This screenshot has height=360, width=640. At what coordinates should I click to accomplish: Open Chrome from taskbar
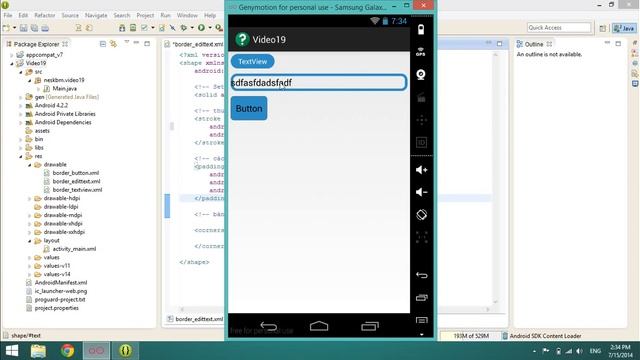click(x=67, y=351)
